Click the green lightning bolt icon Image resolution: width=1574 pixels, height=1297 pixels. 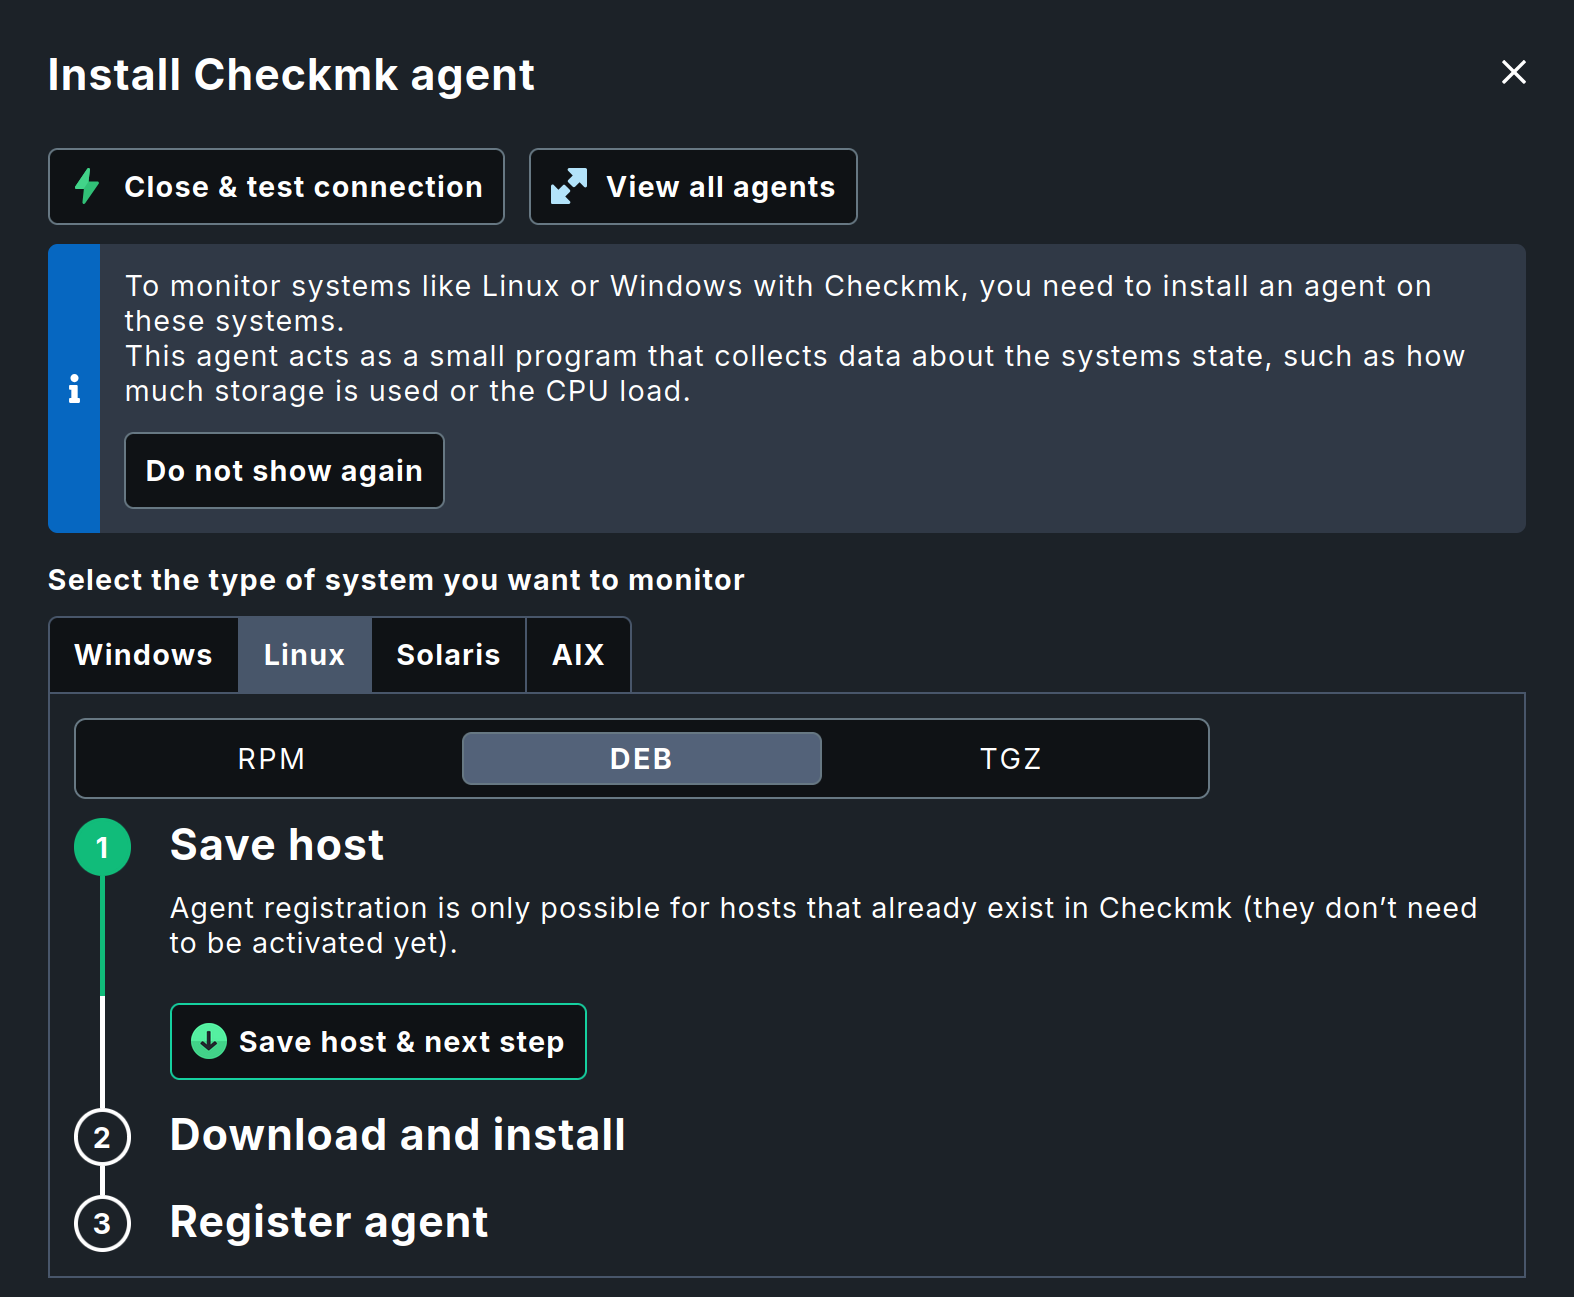[x=87, y=186]
